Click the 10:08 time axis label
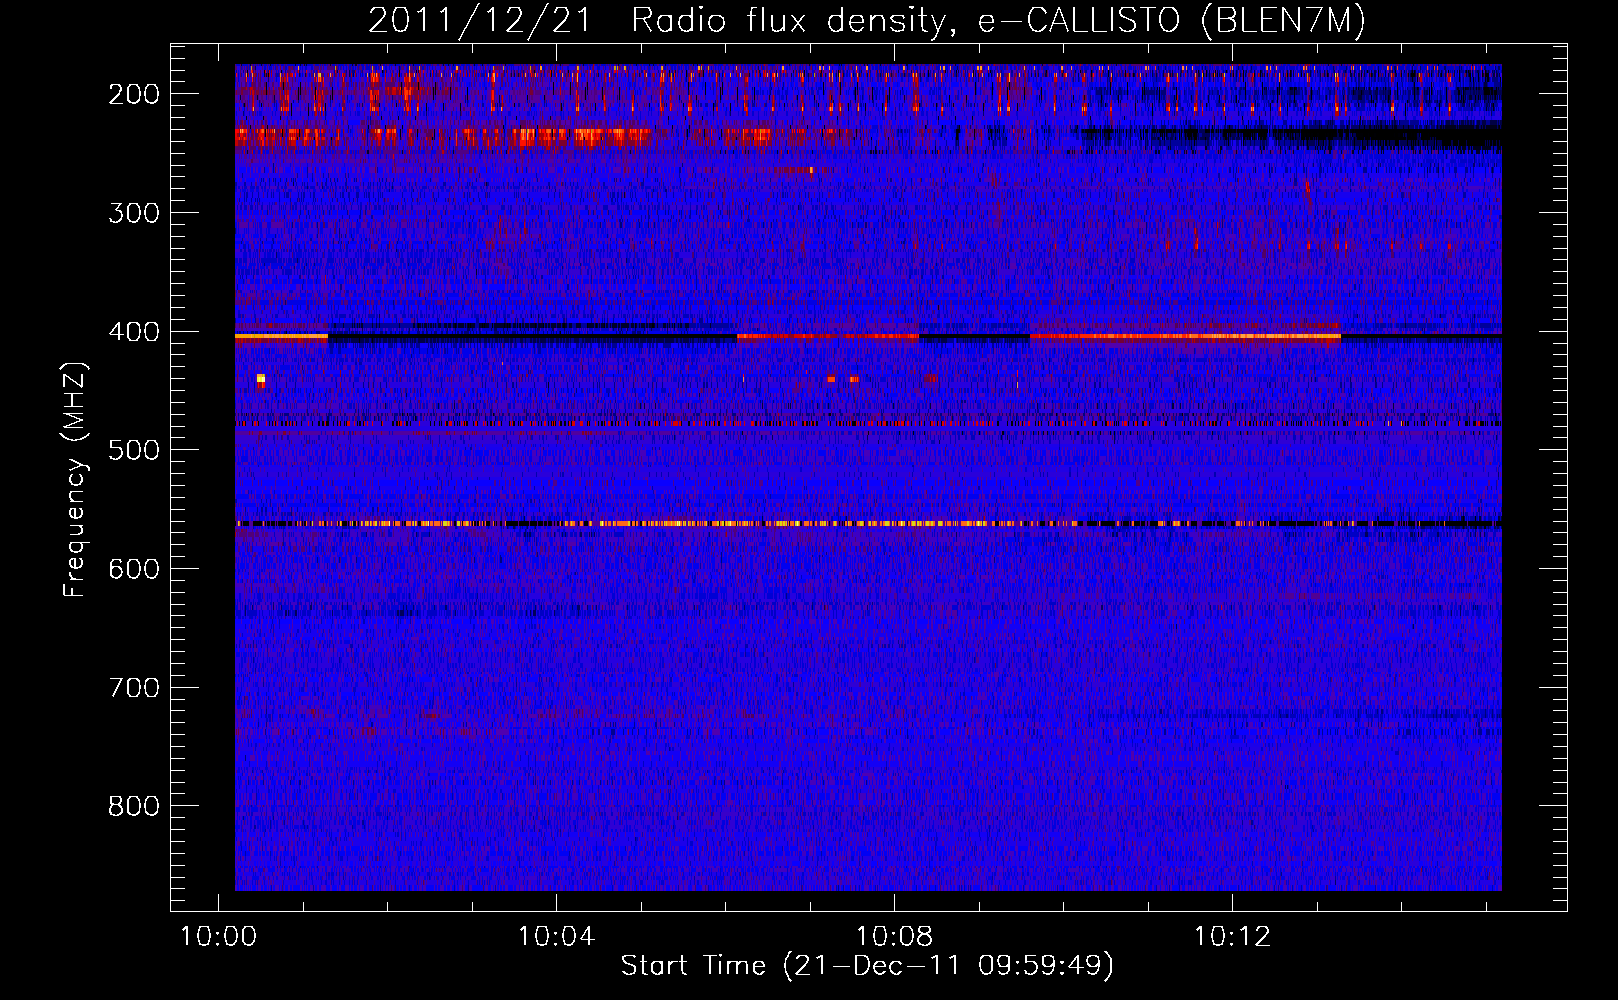This screenshot has width=1618, height=1000. [895, 937]
